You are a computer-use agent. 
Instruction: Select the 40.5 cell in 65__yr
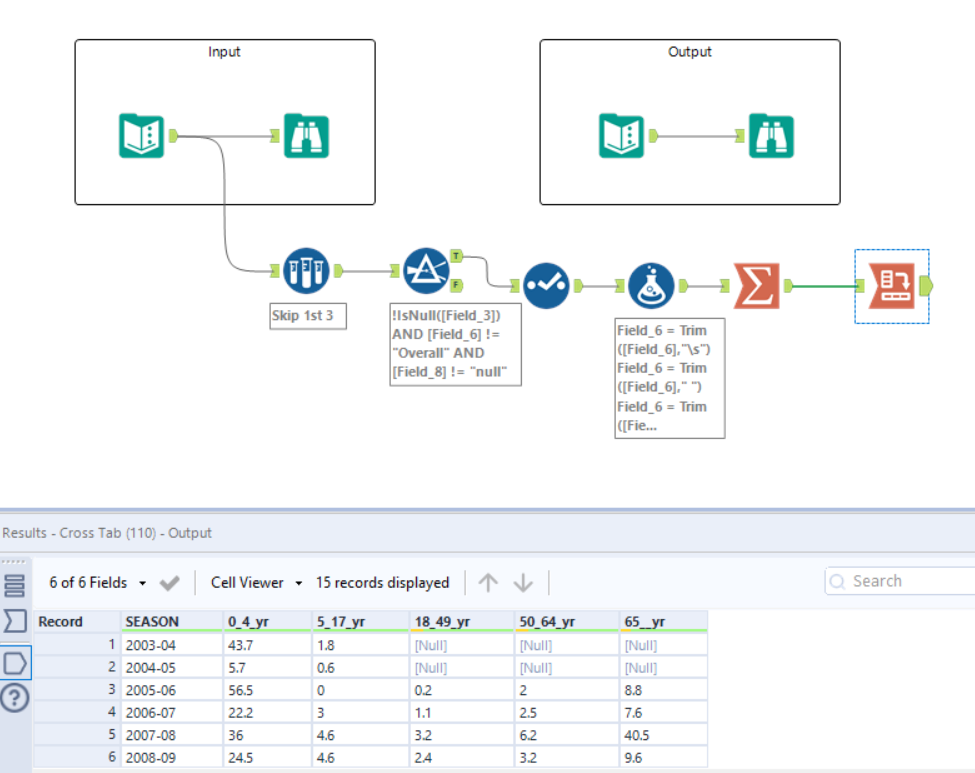[x=663, y=735]
